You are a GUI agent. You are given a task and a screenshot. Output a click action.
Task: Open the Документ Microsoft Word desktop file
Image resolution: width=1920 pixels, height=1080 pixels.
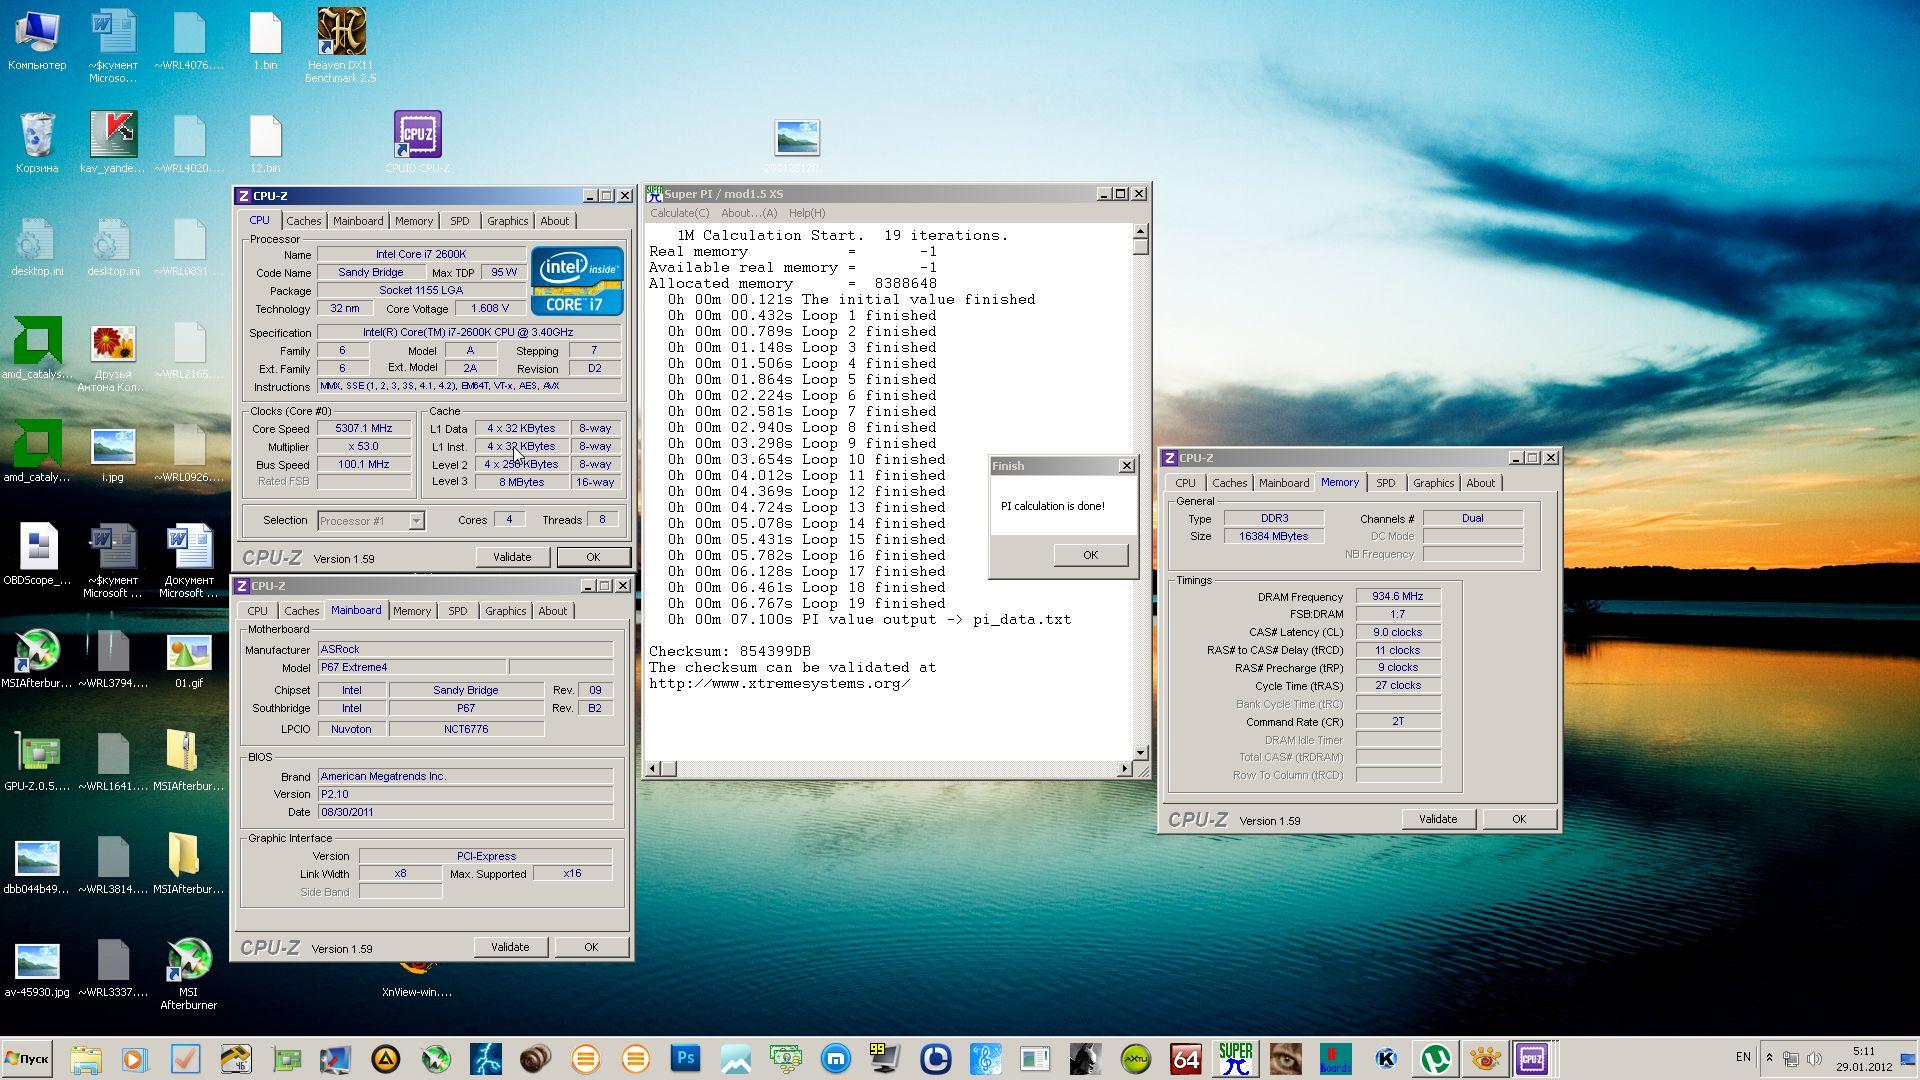point(189,560)
